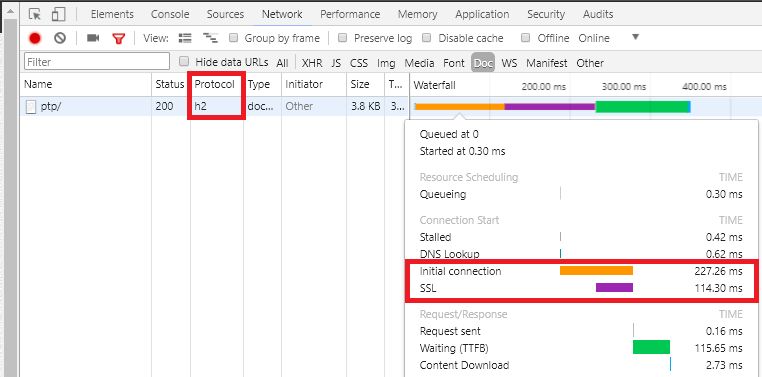This screenshot has height=377, width=762.
Task: Activate the inspect element picker icon
Action: point(35,14)
